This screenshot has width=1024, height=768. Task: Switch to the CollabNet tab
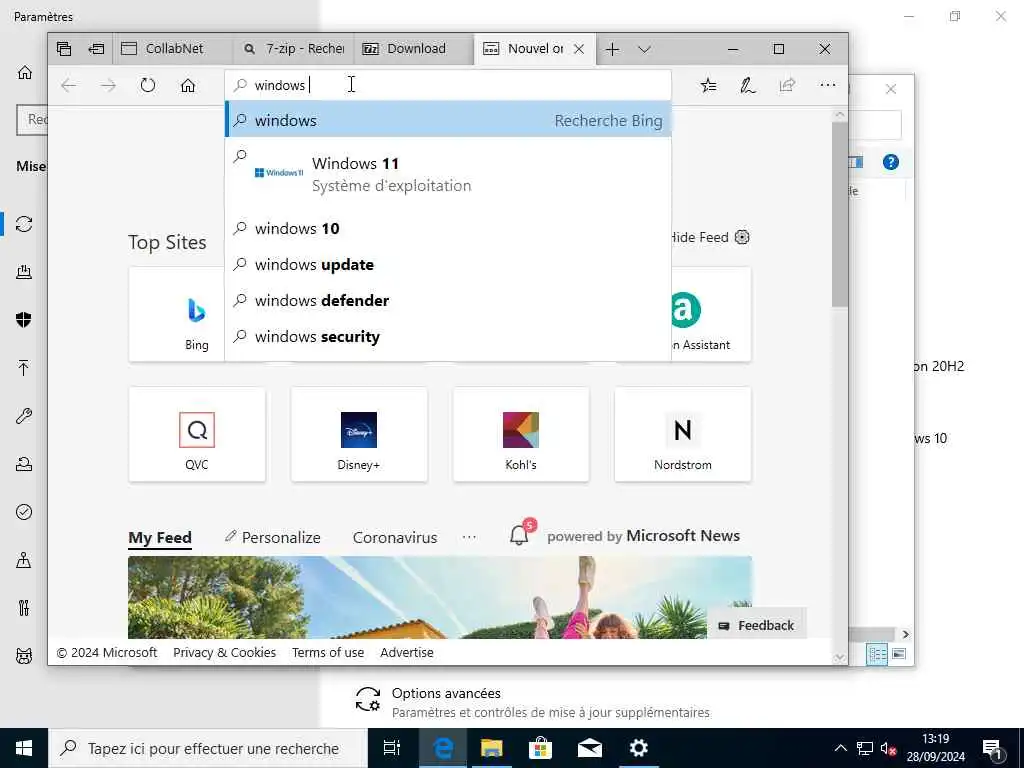pos(172,49)
